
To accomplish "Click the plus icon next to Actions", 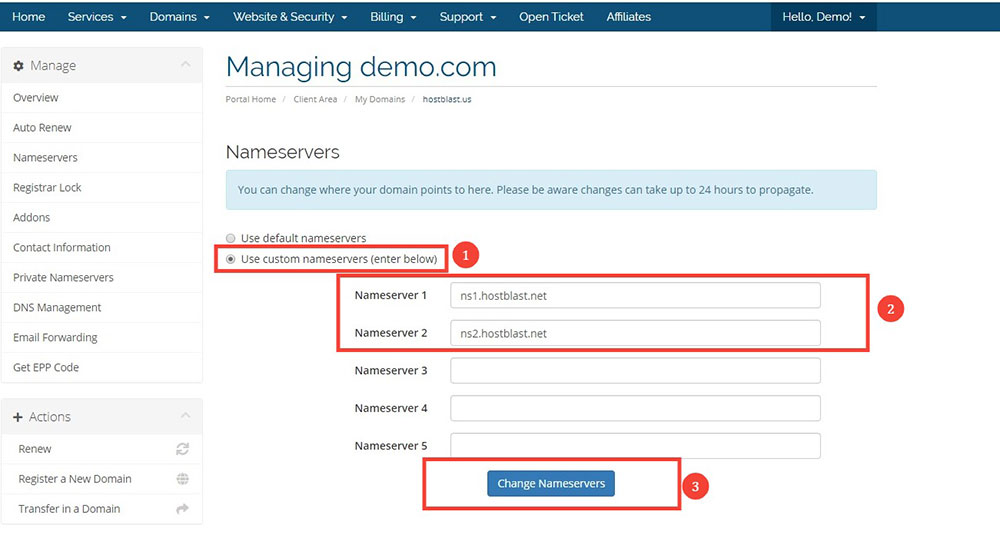I will pos(18,417).
